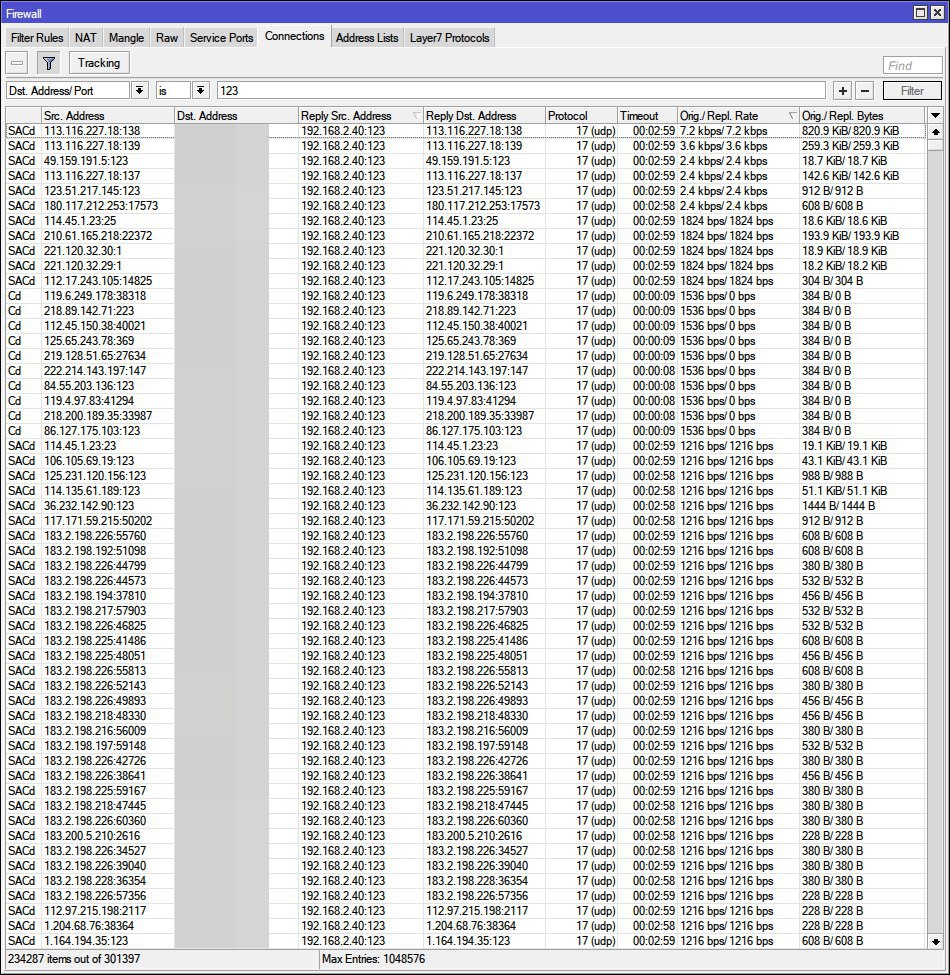Add a filter condition with plus icon
Image resolution: width=950 pixels, height=975 pixels.
[843, 90]
